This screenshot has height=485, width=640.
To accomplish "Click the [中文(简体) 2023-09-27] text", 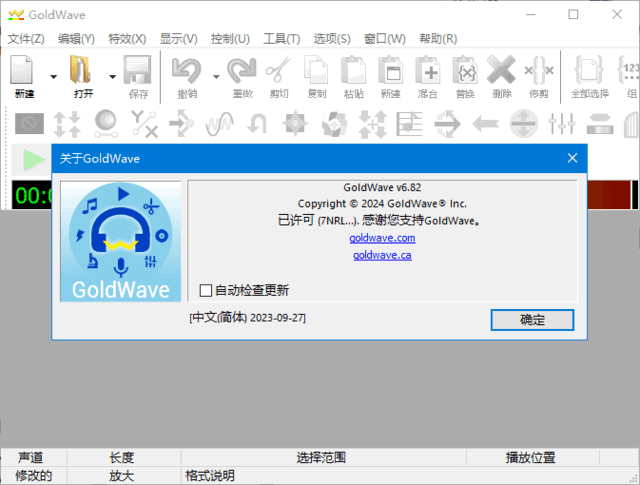I will click(x=247, y=318).
